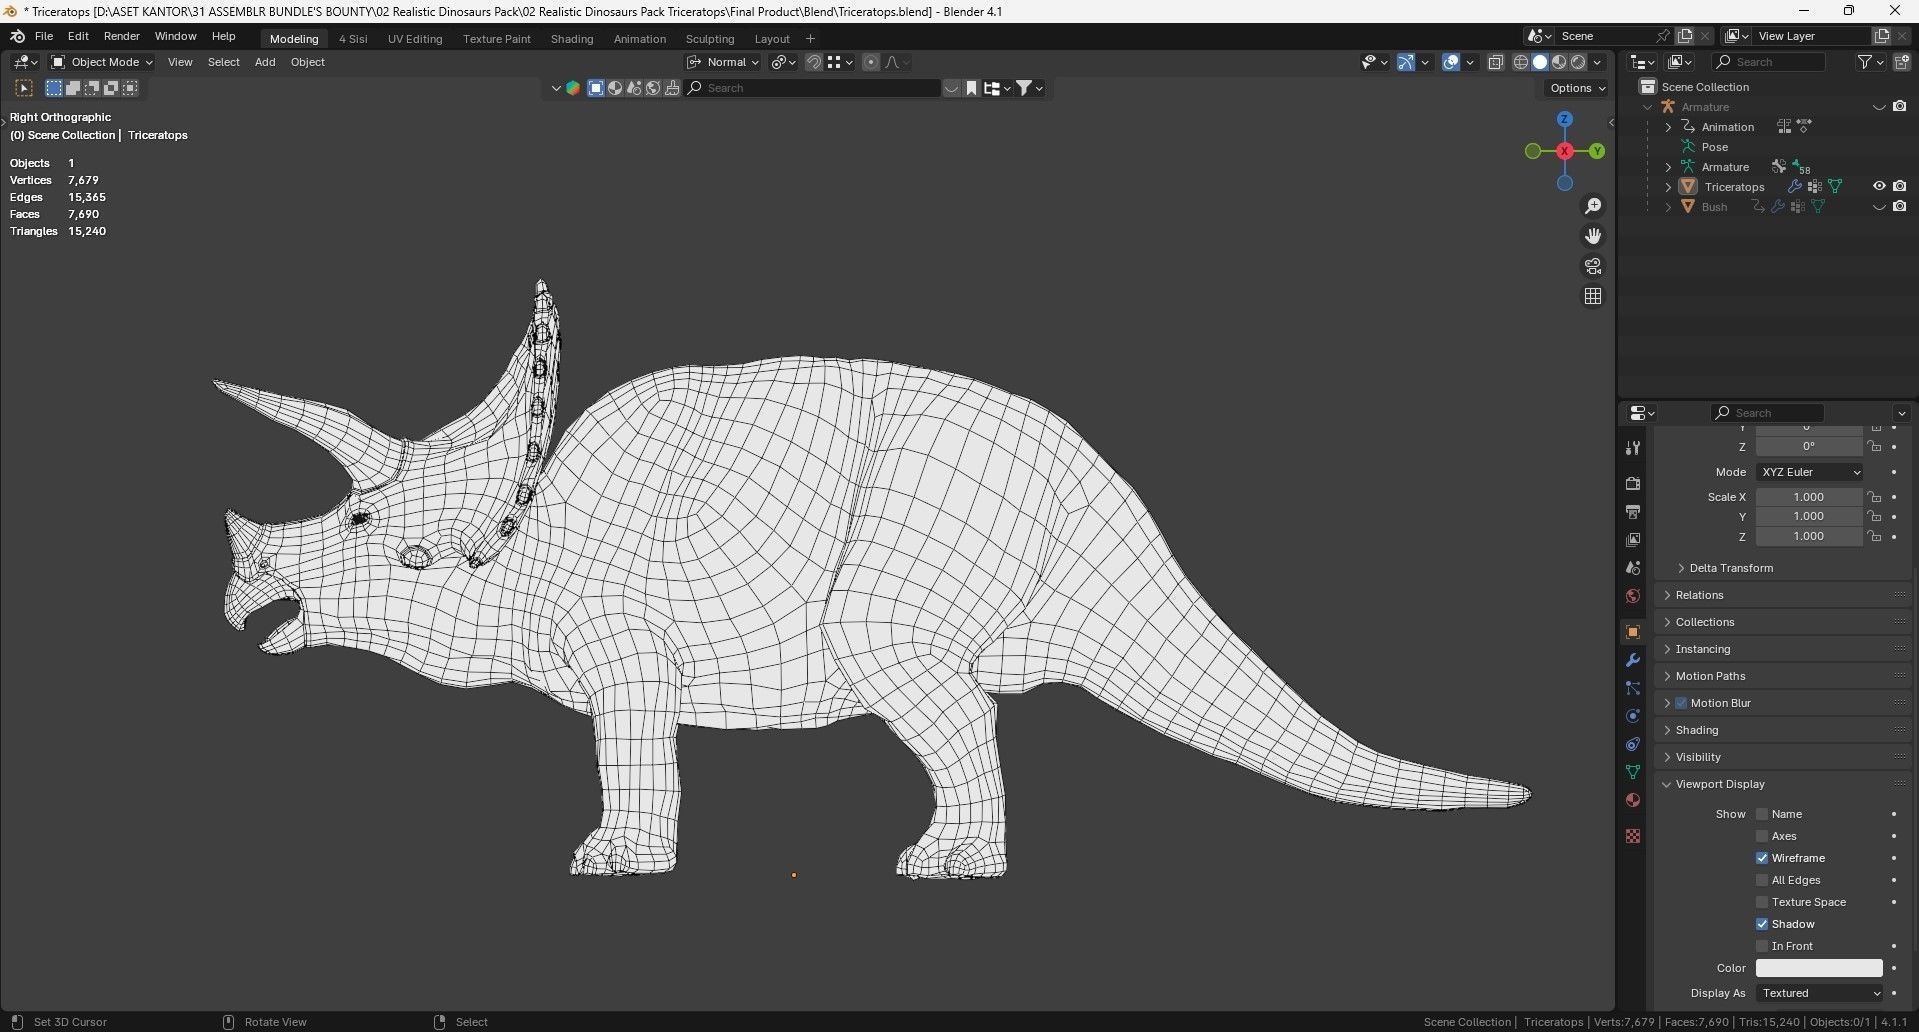The image size is (1919, 1032).
Task: Expand the Motion Paths panel
Action: point(1710,676)
